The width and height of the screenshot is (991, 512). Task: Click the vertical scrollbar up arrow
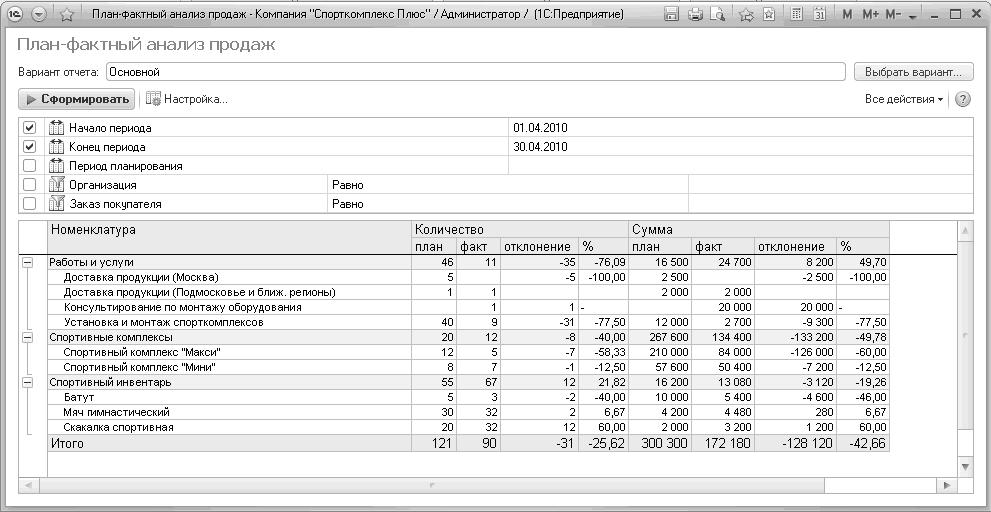tap(965, 231)
